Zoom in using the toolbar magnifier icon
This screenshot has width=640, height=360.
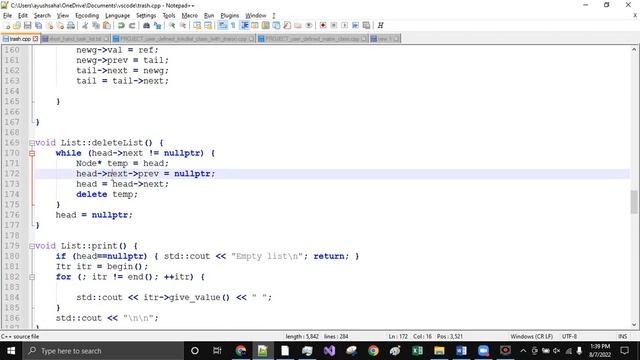click(172, 25)
